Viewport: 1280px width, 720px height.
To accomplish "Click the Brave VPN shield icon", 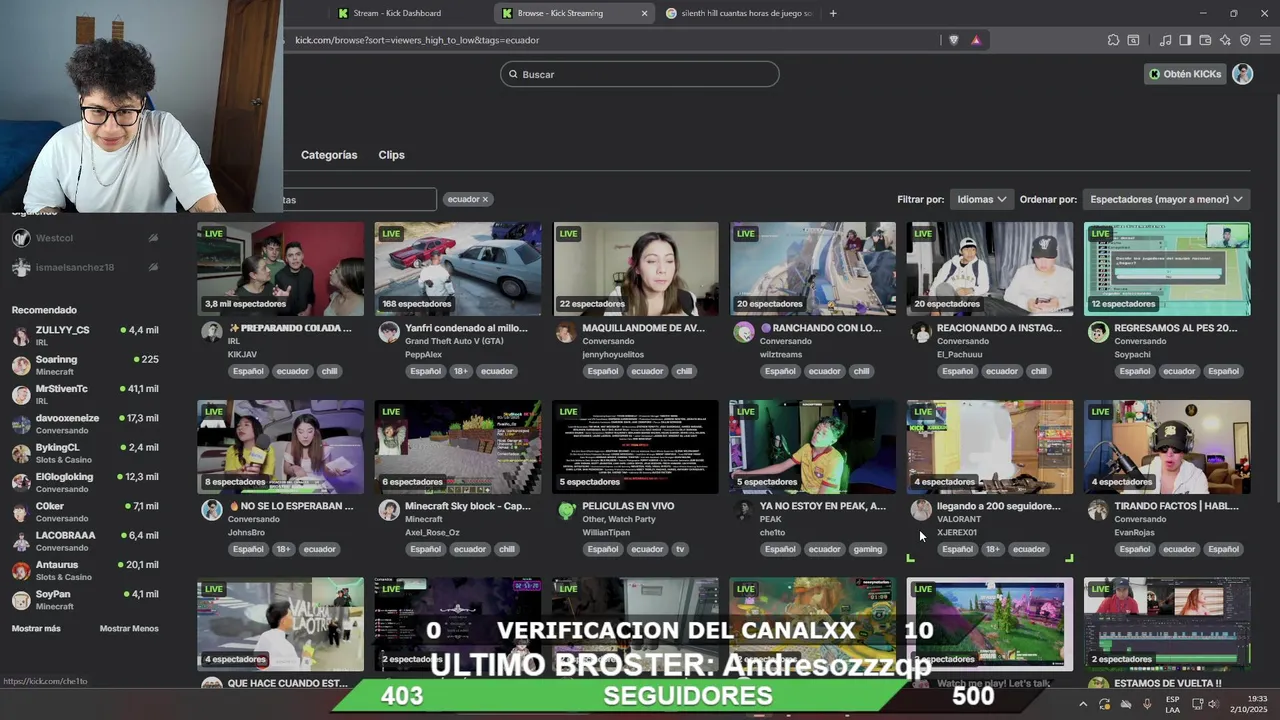I will 1245,40.
